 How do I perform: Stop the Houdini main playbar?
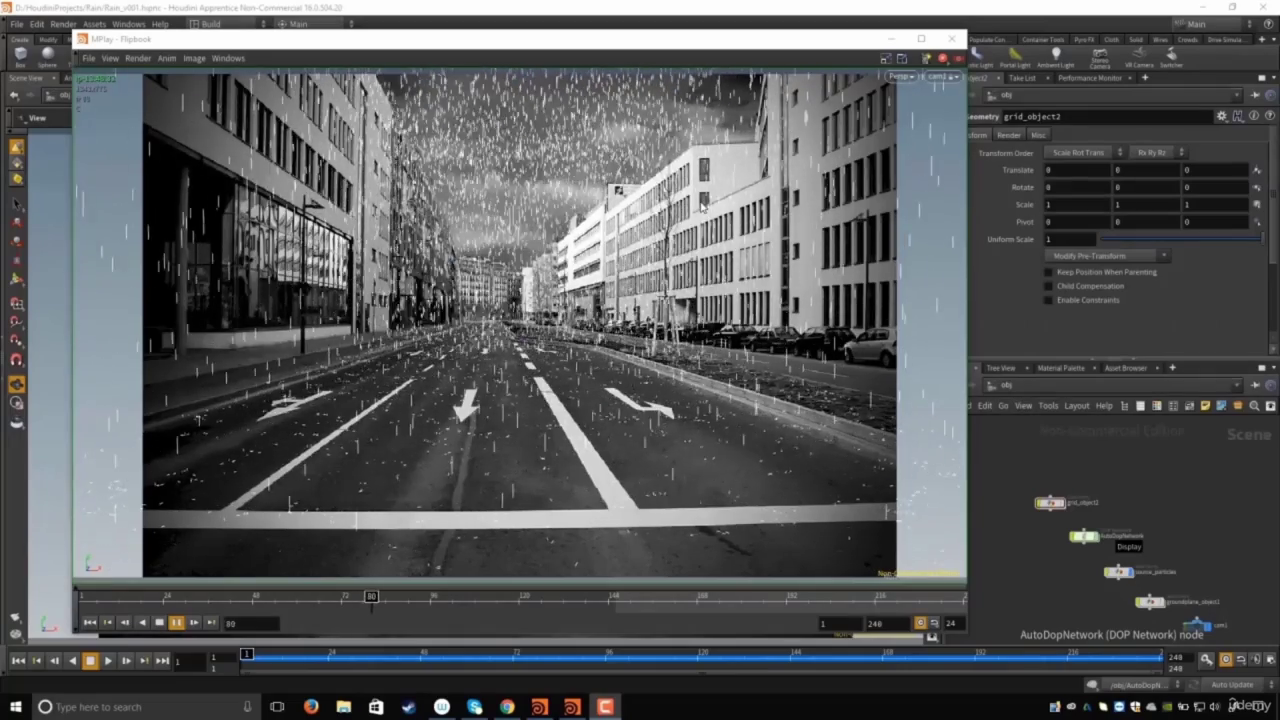click(90, 660)
